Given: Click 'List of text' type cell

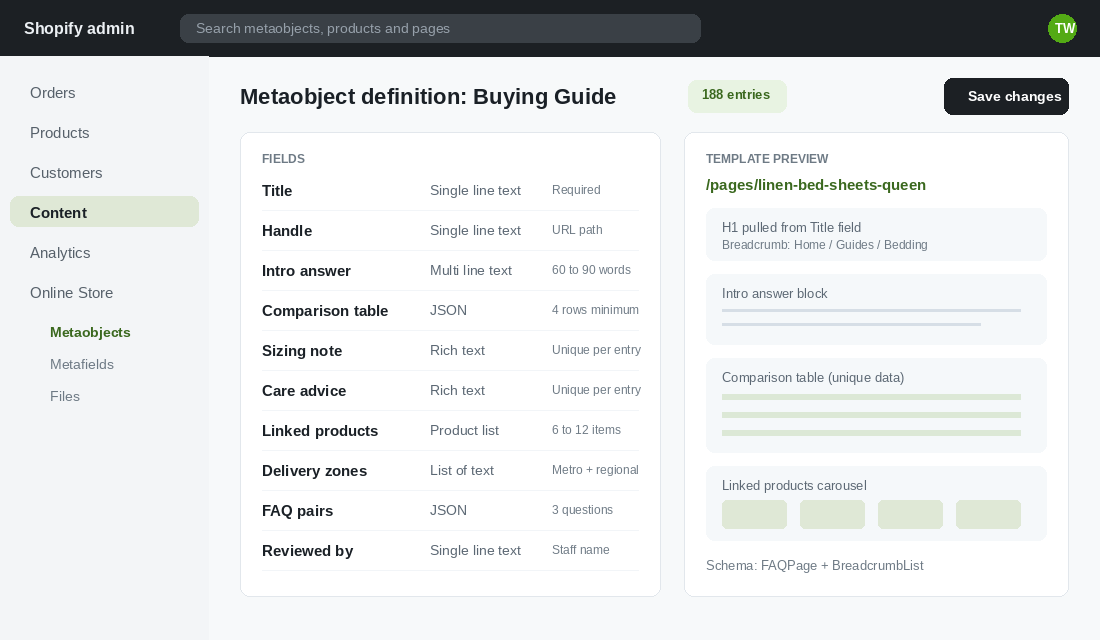Looking at the screenshot, I should tap(462, 470).
